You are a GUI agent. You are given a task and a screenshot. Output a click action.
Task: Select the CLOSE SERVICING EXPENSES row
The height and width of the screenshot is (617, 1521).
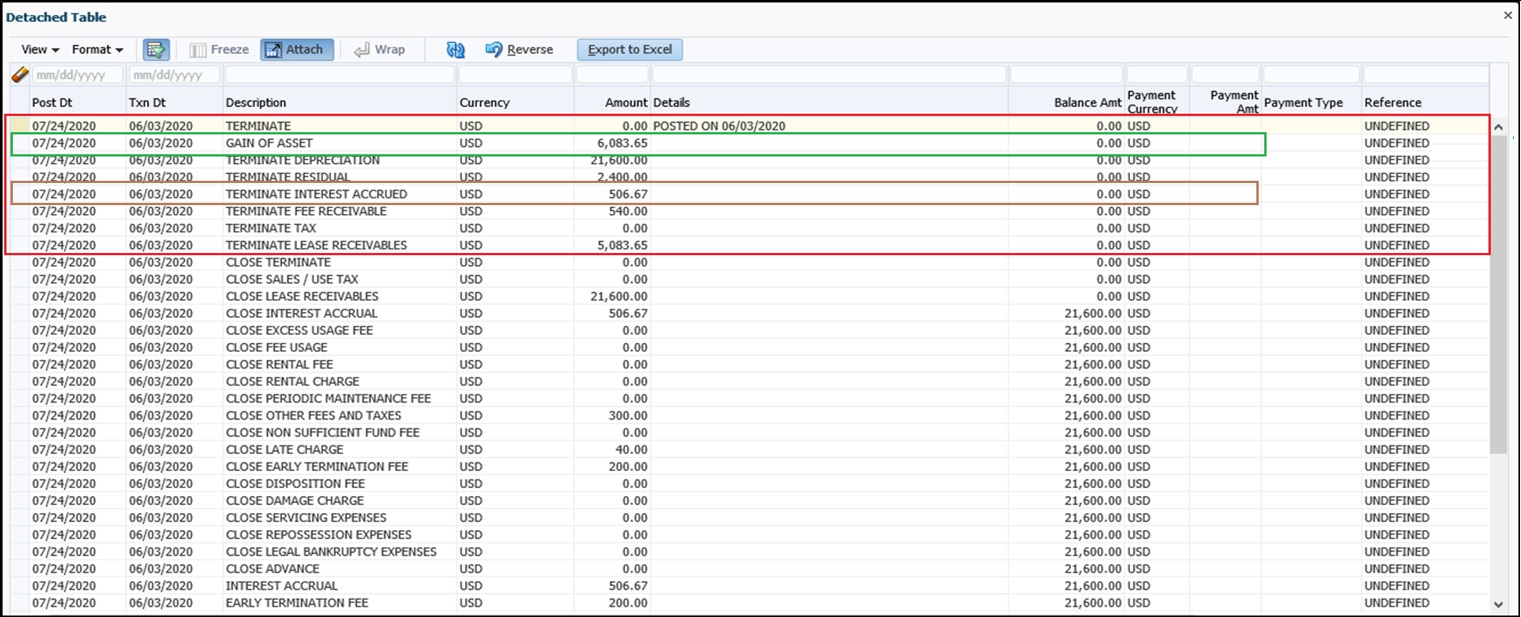tap(749, 517)
